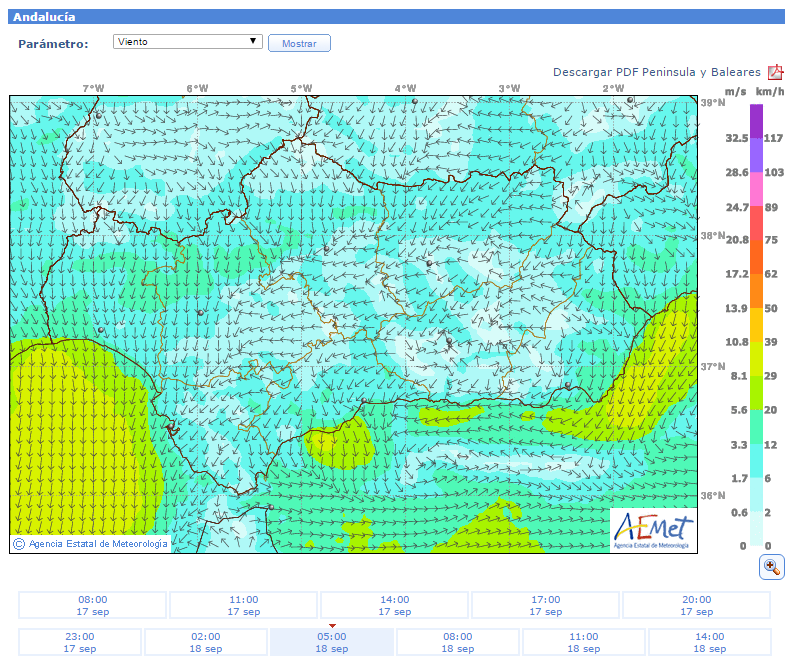Click the PDF download icon
This screenshot has width=796, height=667.
tap(775, 72)
